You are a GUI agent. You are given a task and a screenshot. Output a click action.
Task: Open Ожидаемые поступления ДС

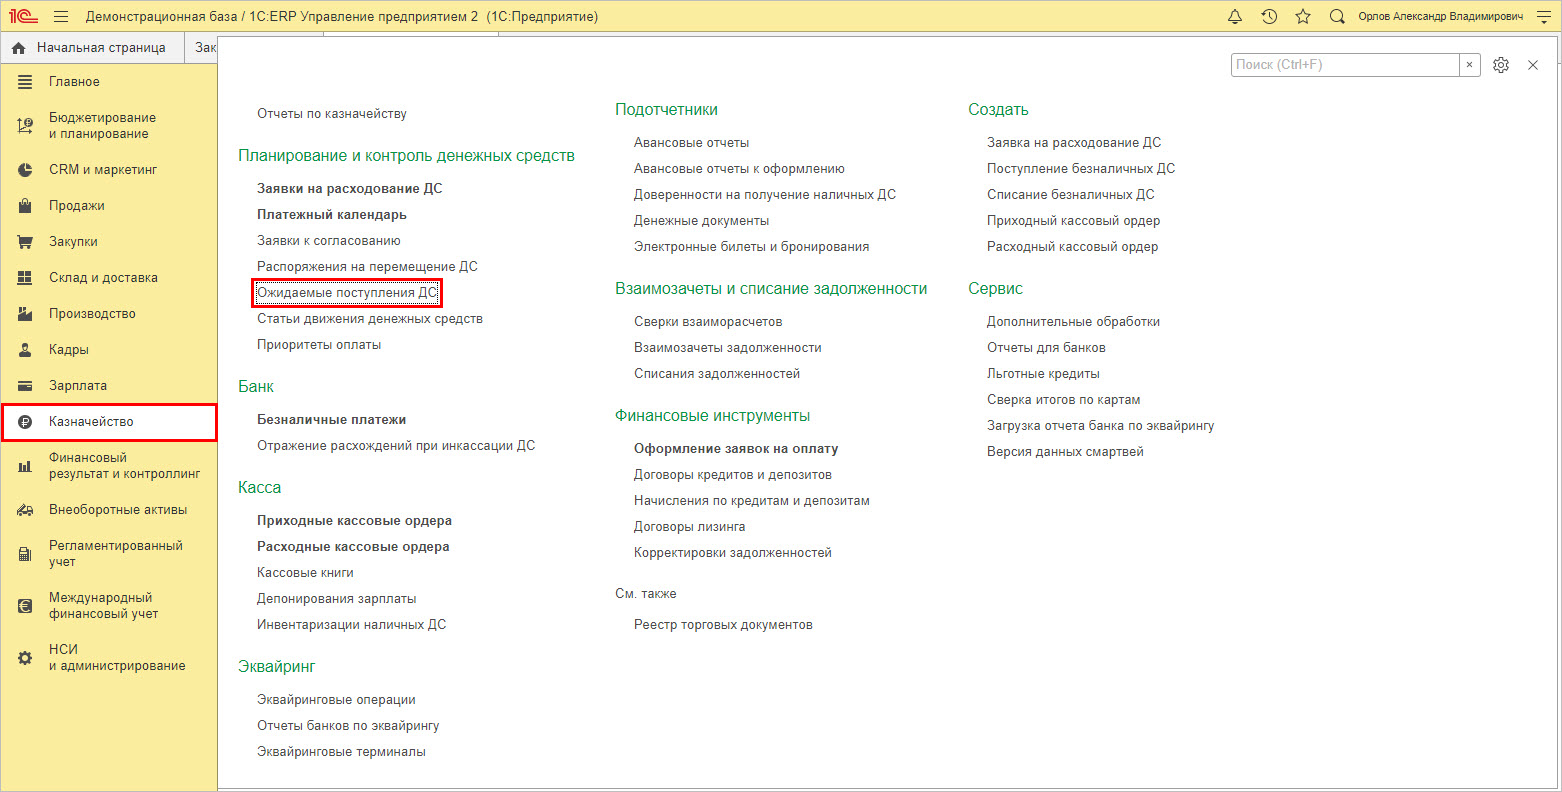tap(347, 292)
